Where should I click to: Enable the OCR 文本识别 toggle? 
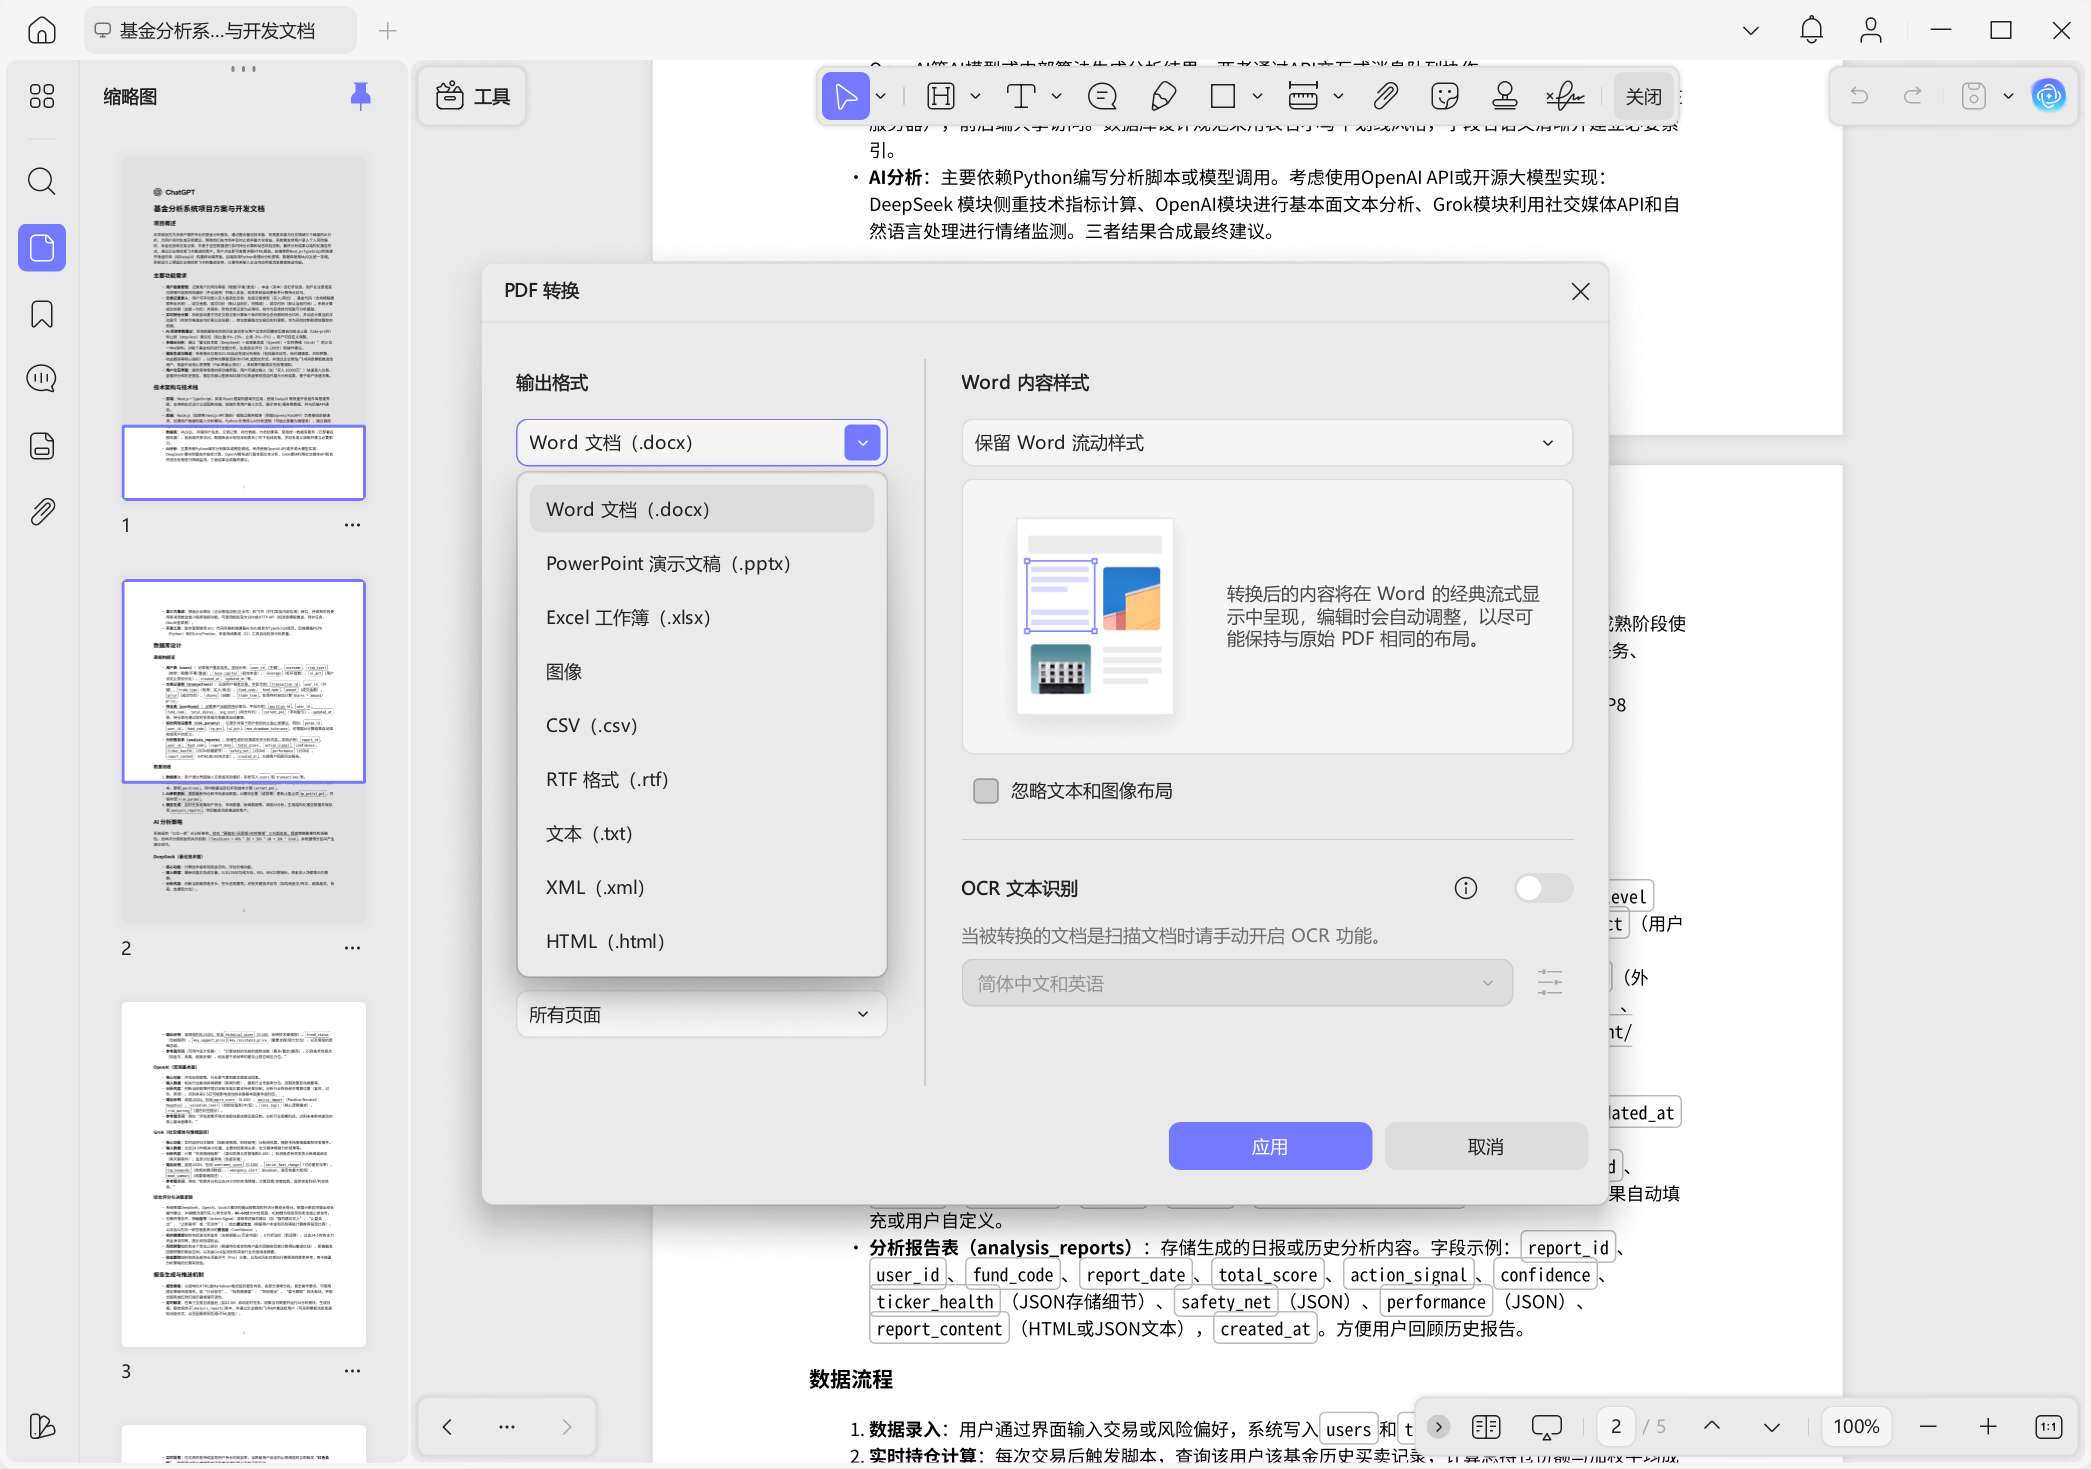pyautogui.click(x=1542, y=888)
